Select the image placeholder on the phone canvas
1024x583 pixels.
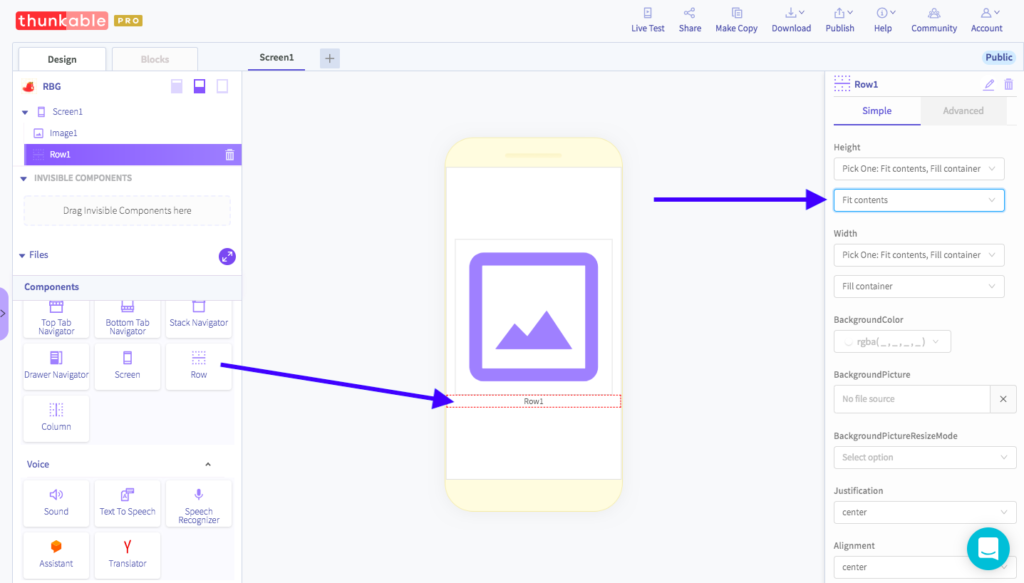click(x=534, y=317)
